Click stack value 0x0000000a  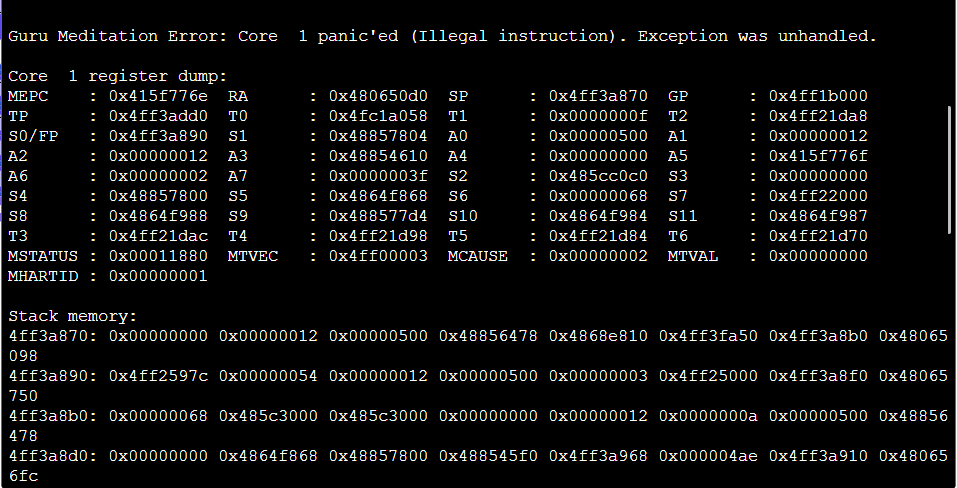[x=708, y=417]
